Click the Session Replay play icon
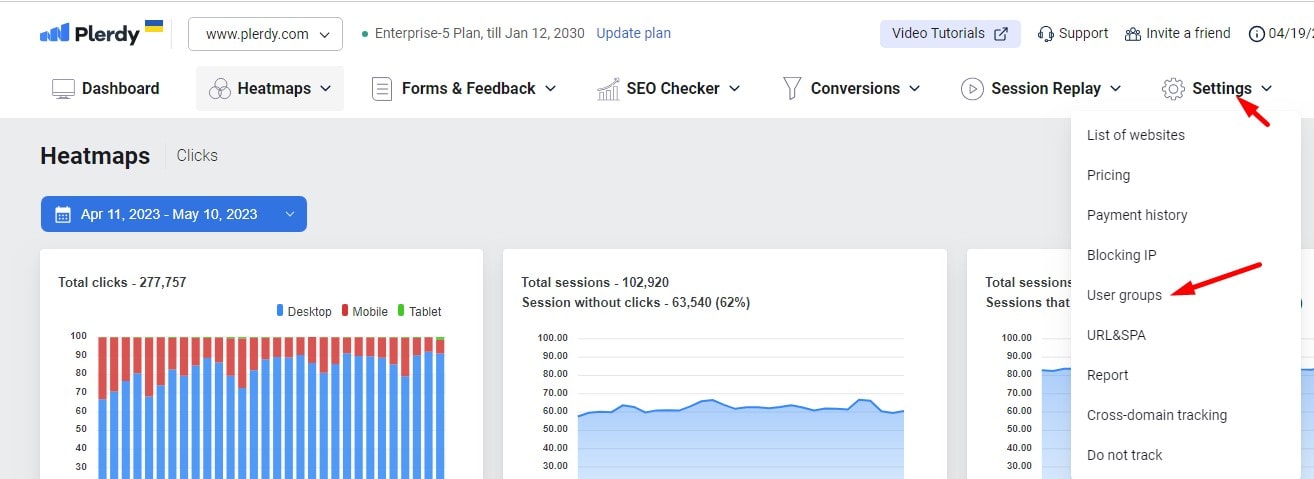 tap(971, 89)
